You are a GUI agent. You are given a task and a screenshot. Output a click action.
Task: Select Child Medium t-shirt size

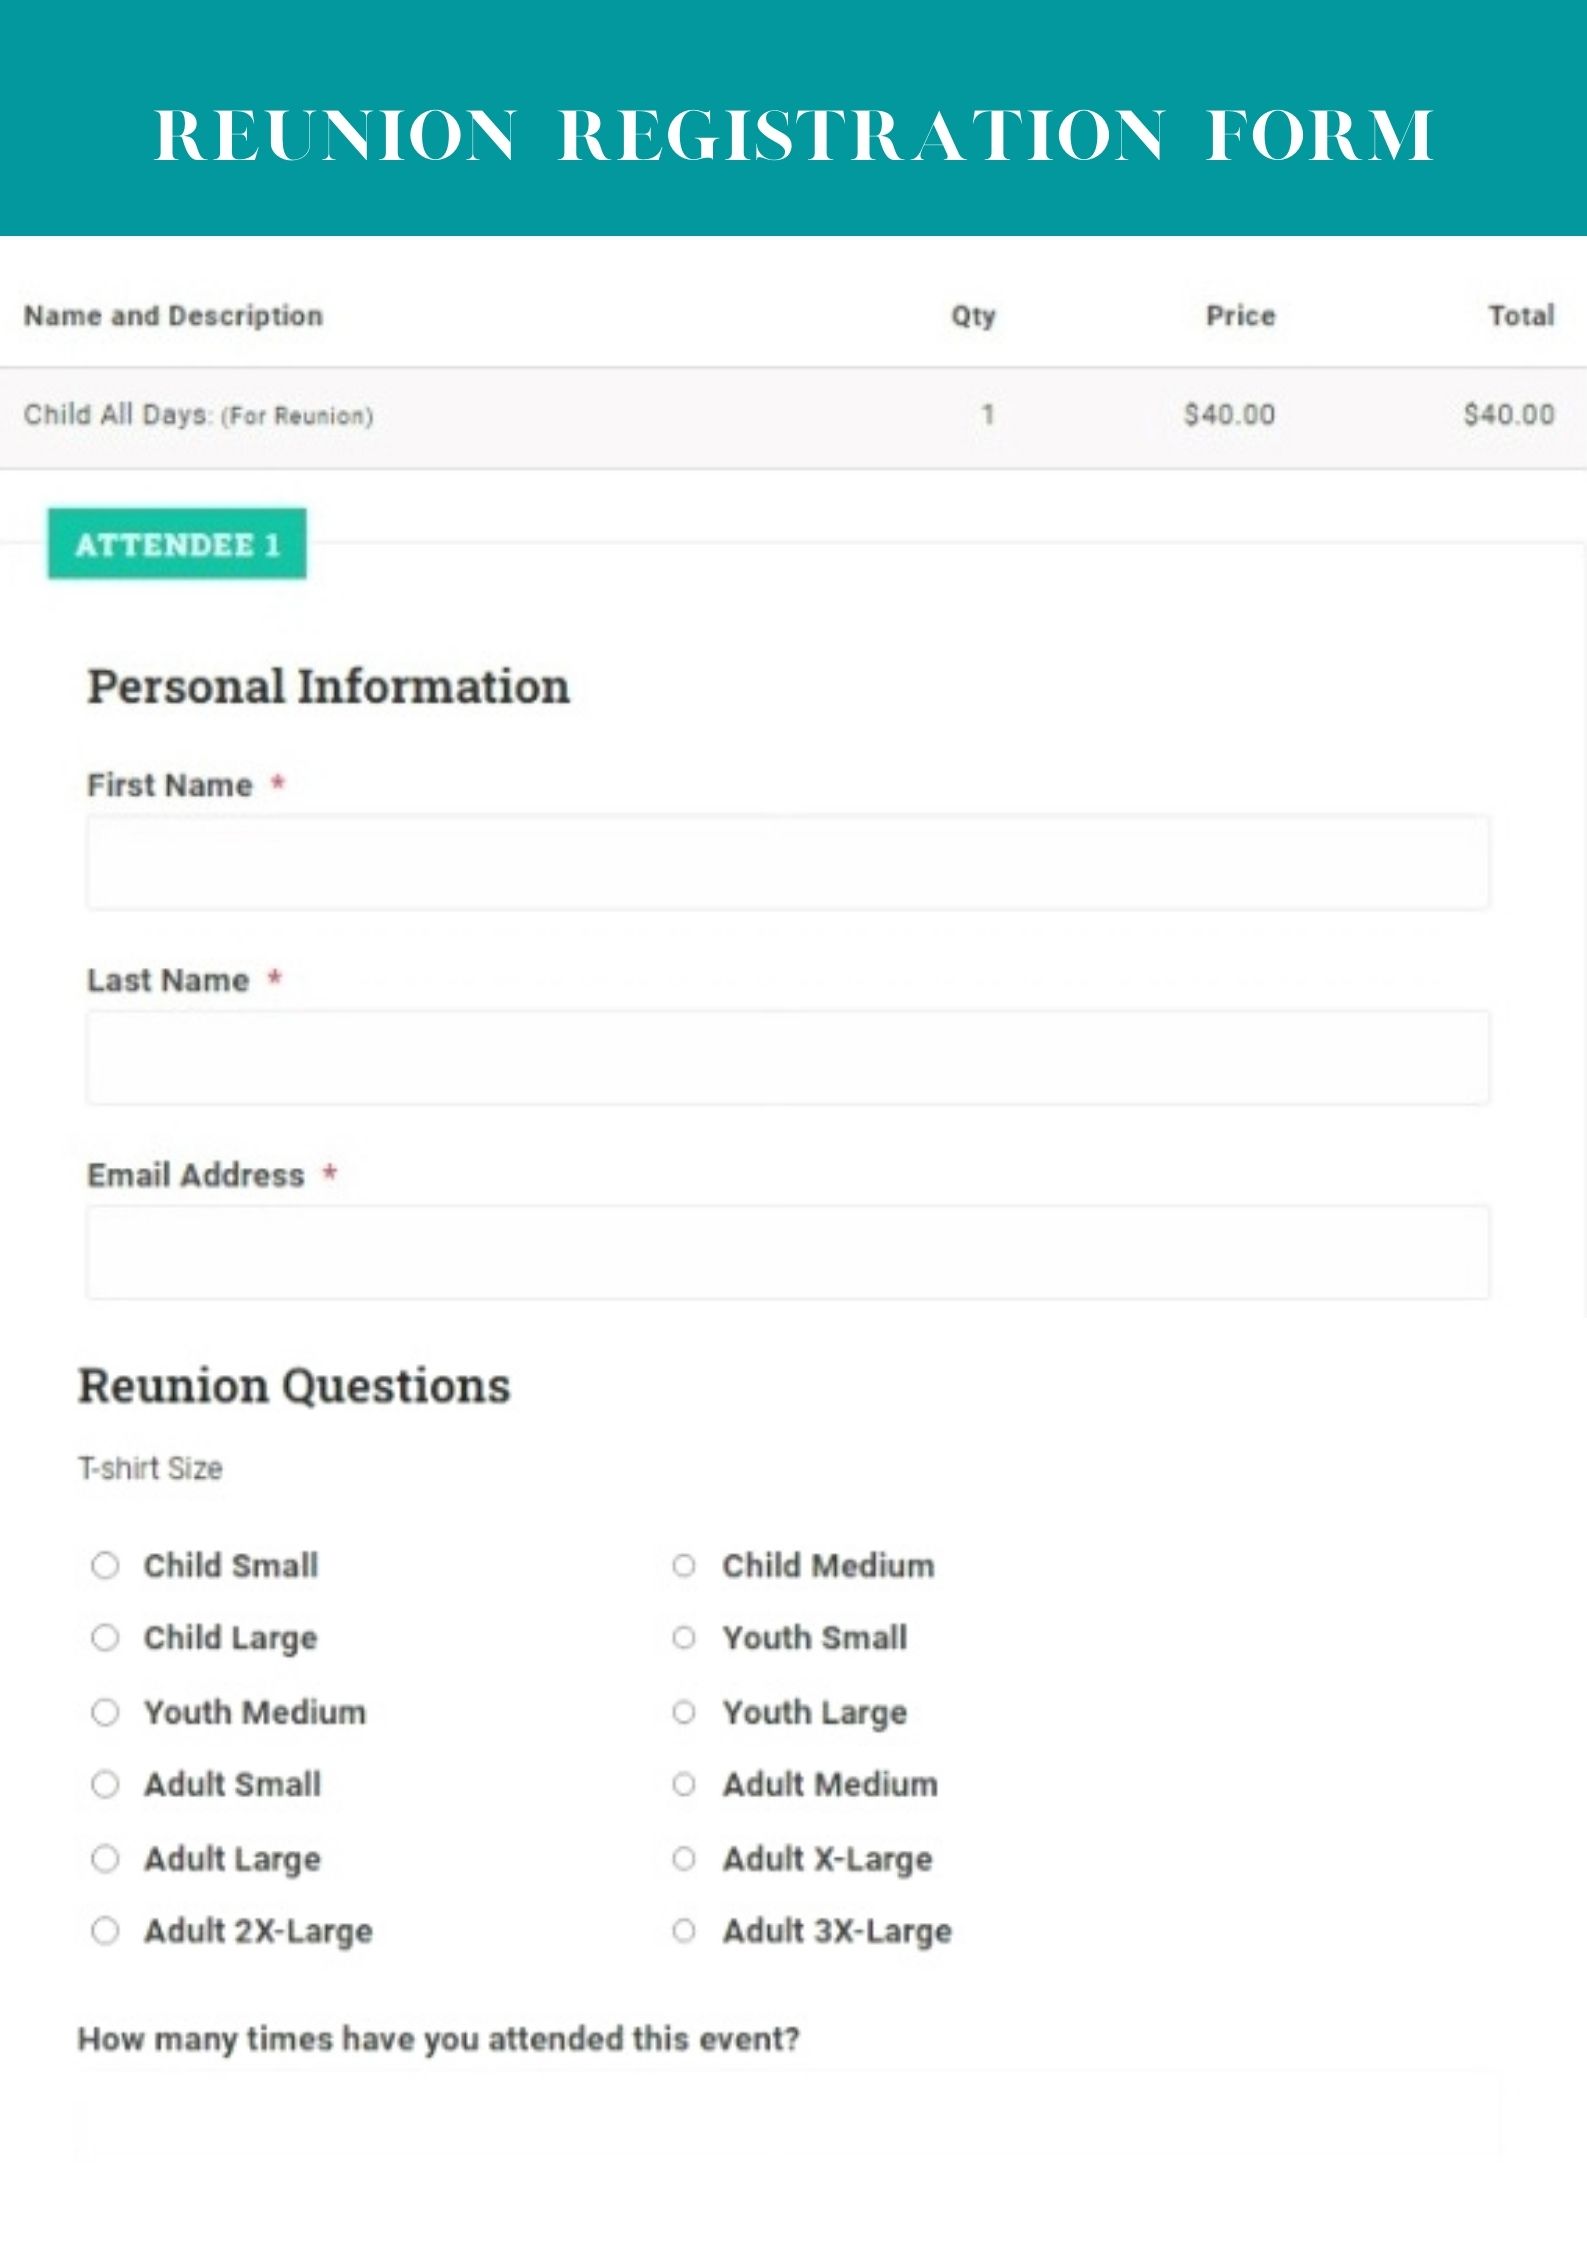684,1565
